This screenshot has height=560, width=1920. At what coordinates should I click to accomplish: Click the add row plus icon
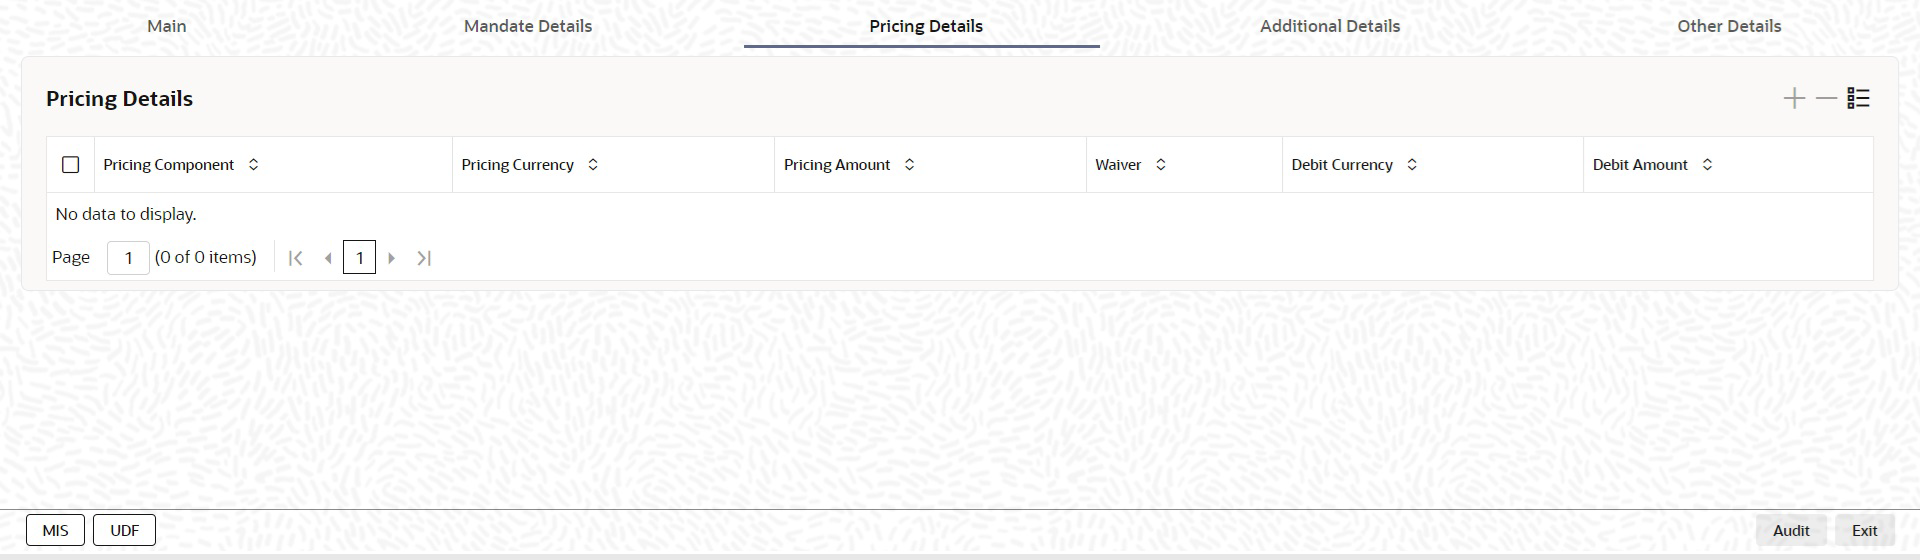1794,98
